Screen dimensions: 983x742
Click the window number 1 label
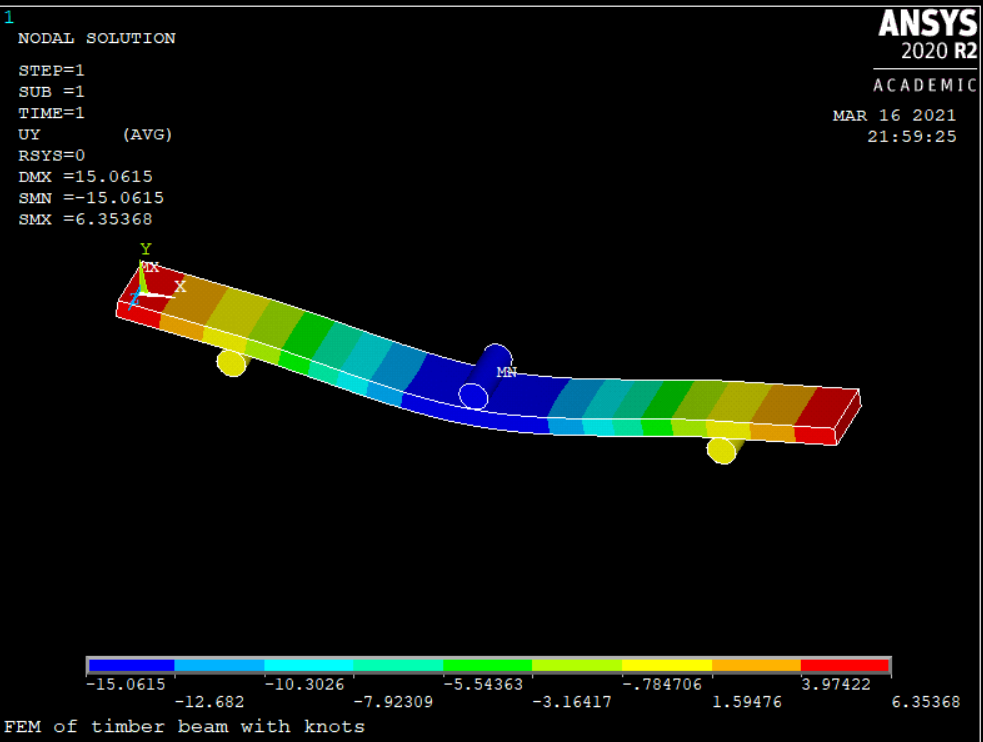(x=9, y=18)
